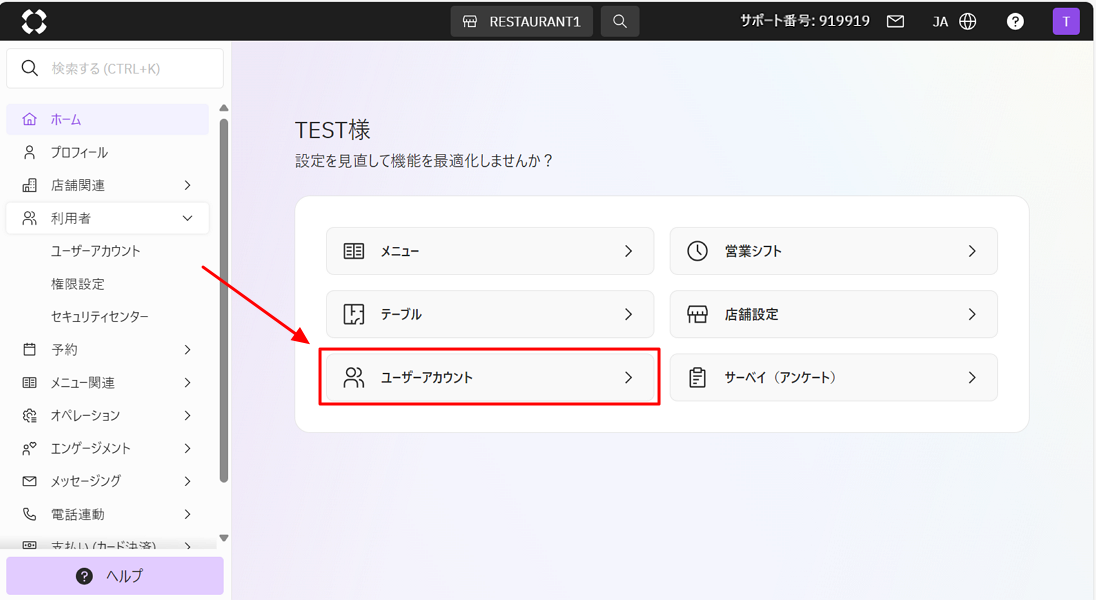Viewport: 1096px width, 600px height.
Task: Open プロフィール in sidebar
Action: pos(108,152)
